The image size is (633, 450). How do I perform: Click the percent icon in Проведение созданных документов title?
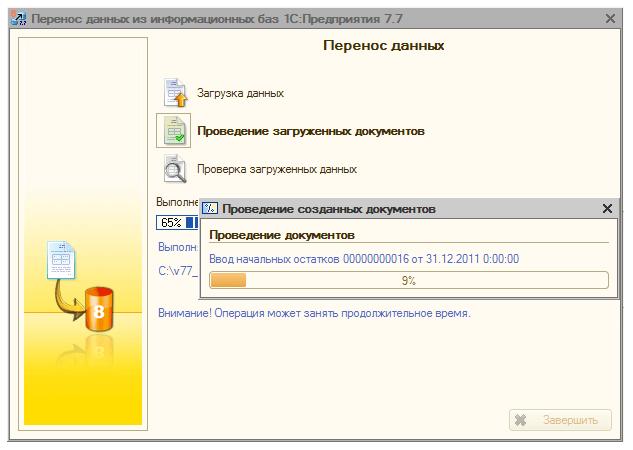coord(210,209)
